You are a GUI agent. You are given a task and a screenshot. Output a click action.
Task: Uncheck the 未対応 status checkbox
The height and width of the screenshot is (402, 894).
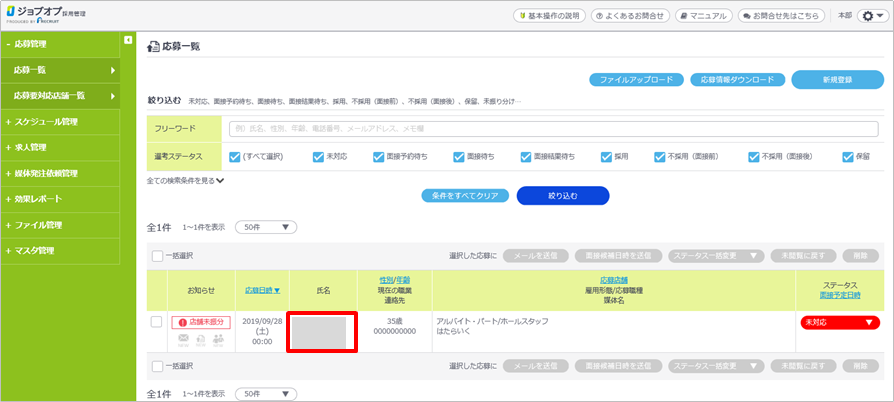click(318, 156)
